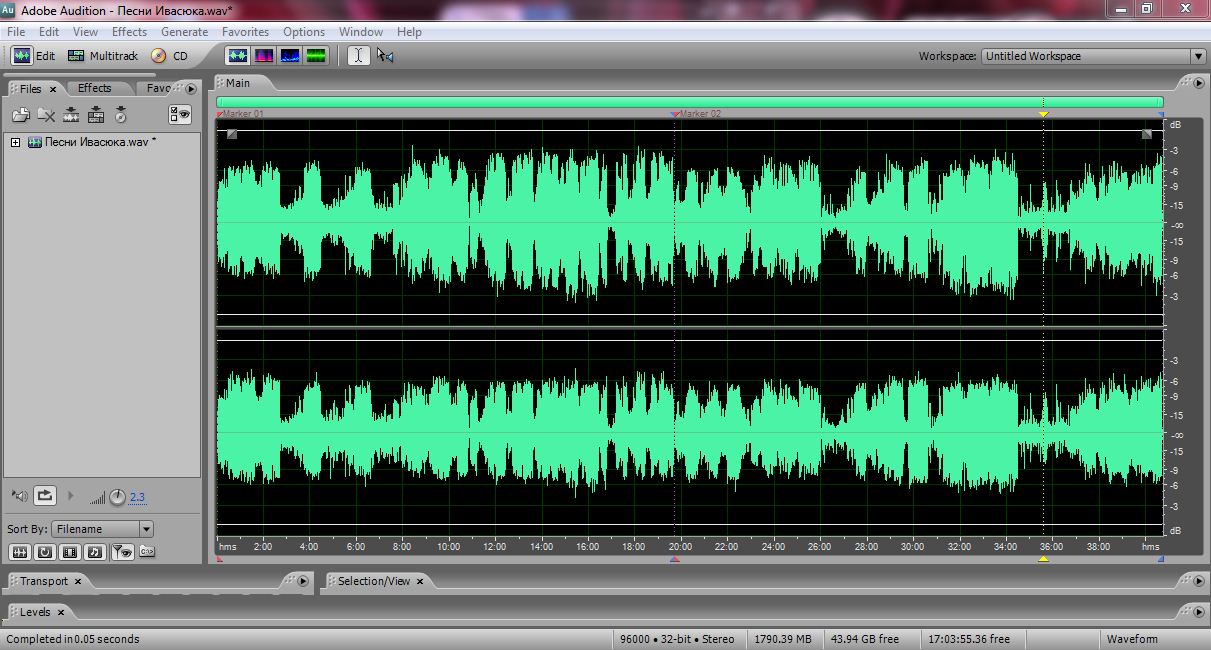Toggle Loop Play button in Files panel
Image resolution: width=1211 pixels, height=650 pixels.
(x=45, y=495)
